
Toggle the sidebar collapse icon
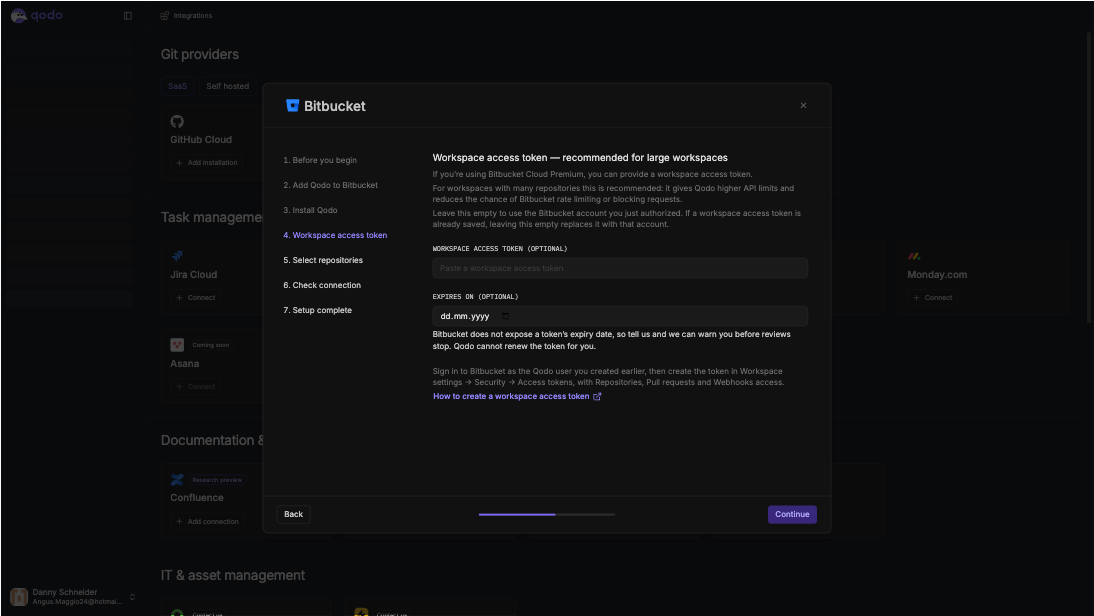(x=128, y=15)
